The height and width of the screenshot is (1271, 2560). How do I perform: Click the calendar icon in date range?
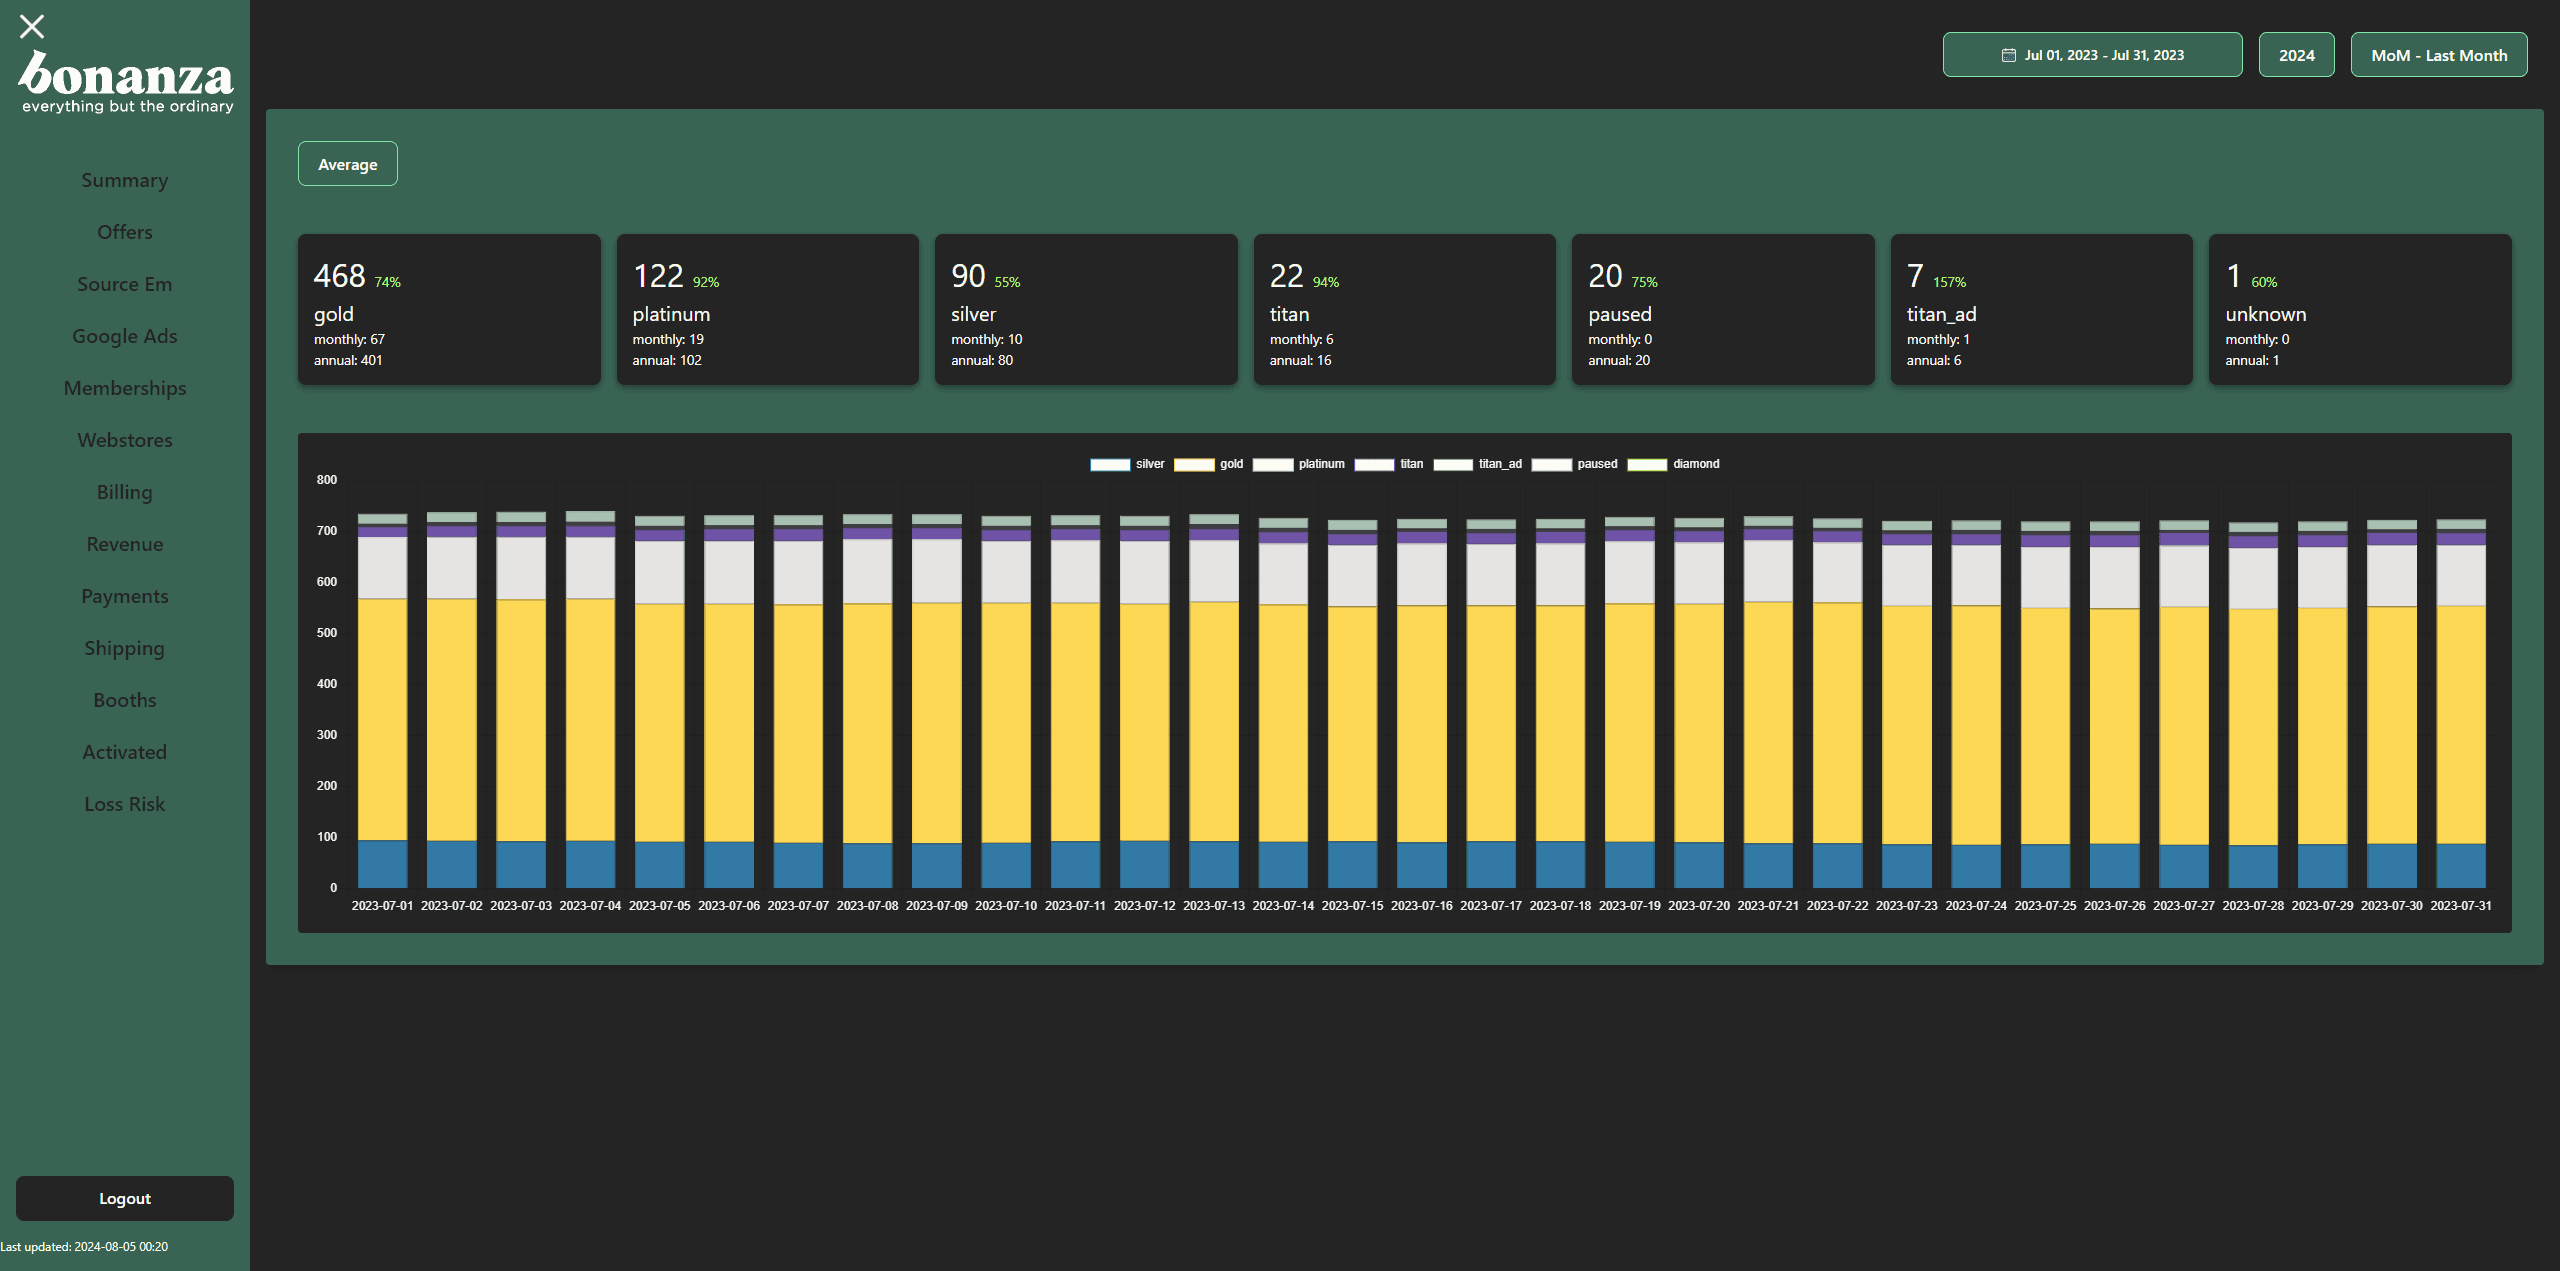(2008, 55)
